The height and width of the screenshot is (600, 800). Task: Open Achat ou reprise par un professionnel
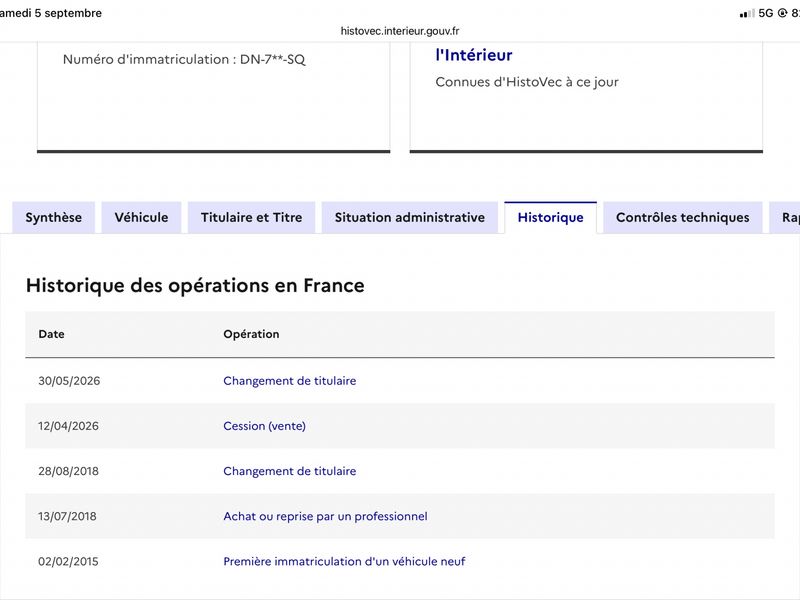coord(325,516)
